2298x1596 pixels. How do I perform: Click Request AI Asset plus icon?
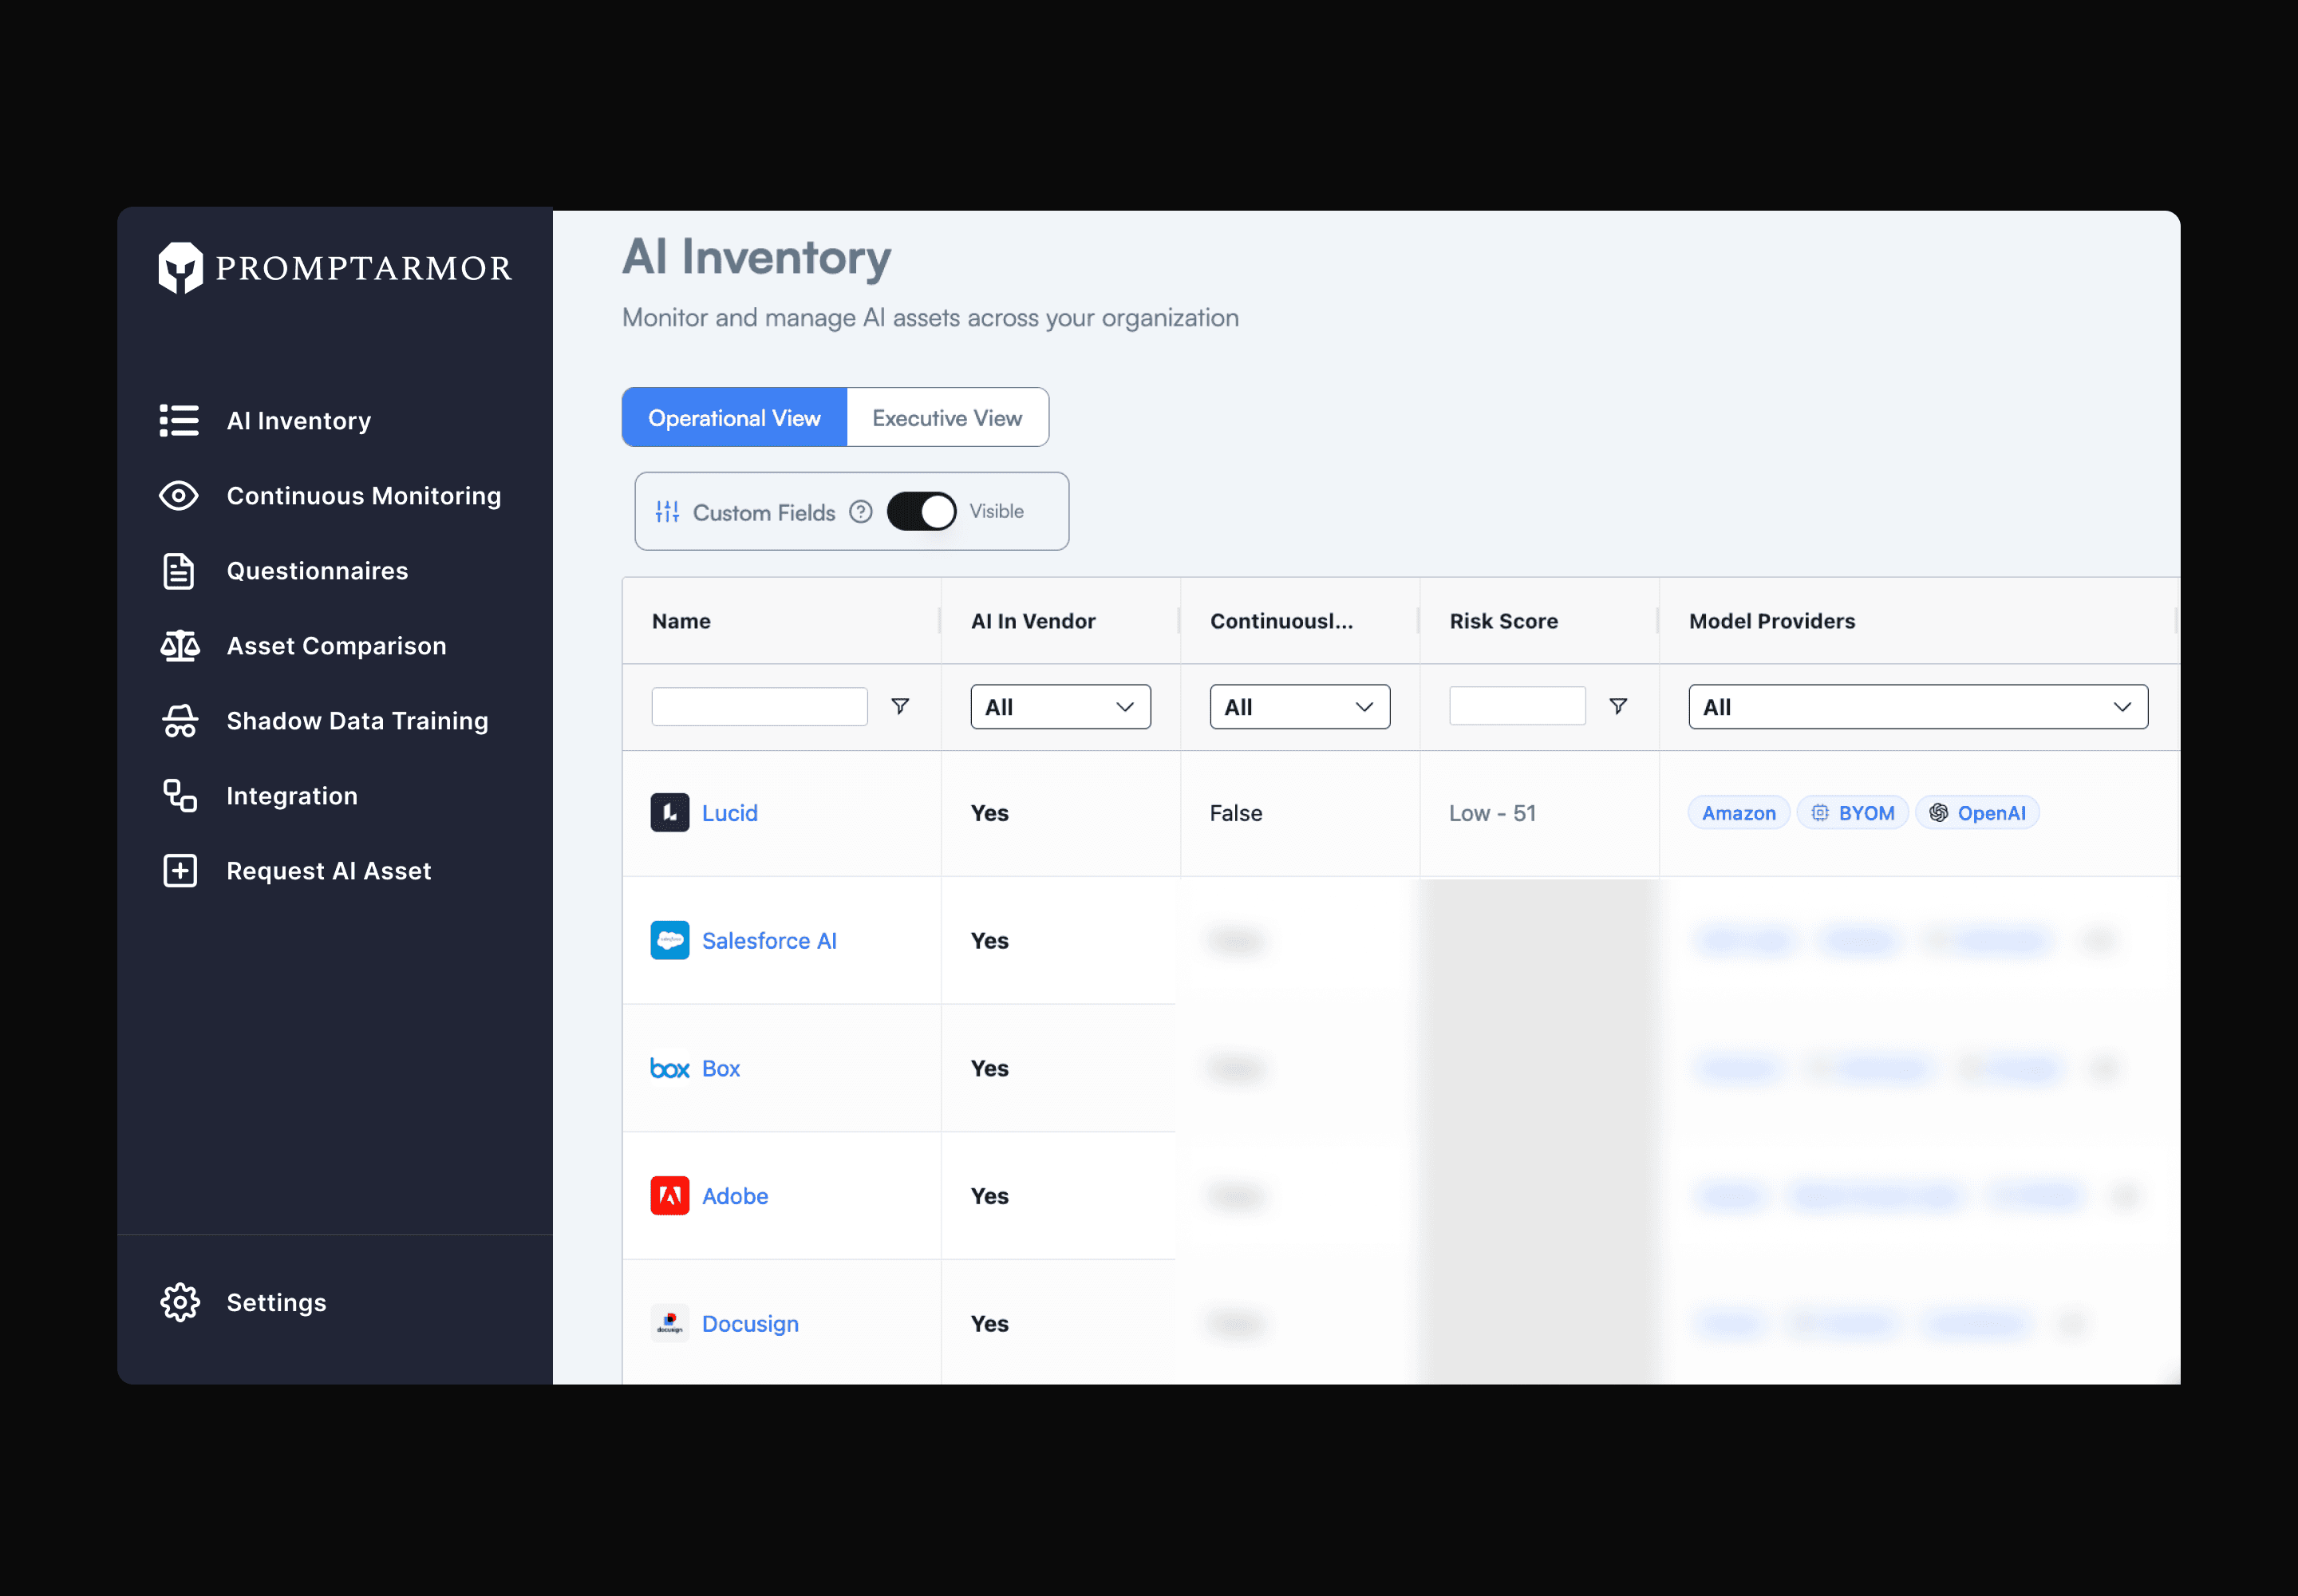(x=180, y=871)
